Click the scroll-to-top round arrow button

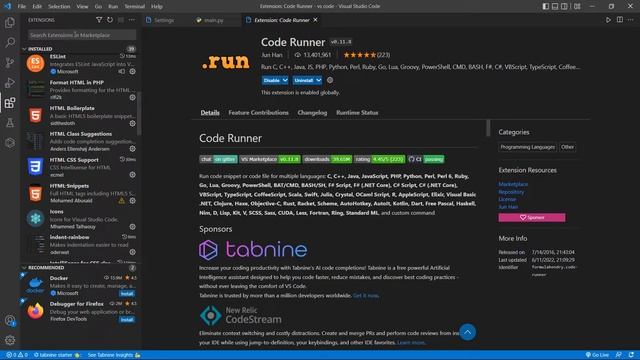click(x=467, y=332)
